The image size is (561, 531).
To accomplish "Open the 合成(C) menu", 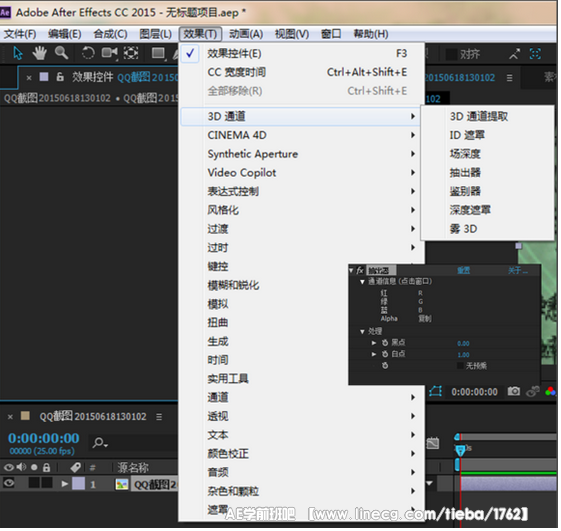I will (111, 34).
